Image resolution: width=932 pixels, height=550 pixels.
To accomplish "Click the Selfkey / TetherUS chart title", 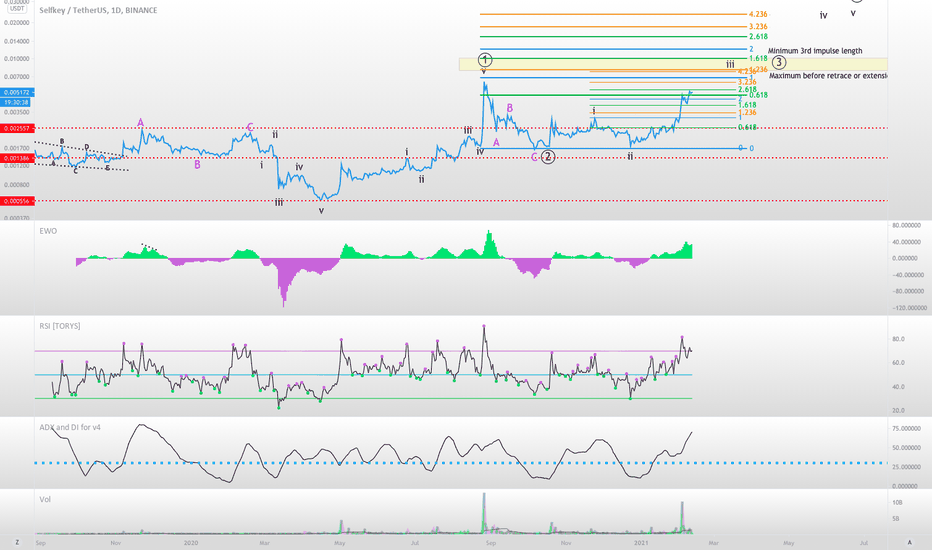I will tap(98, 10).
